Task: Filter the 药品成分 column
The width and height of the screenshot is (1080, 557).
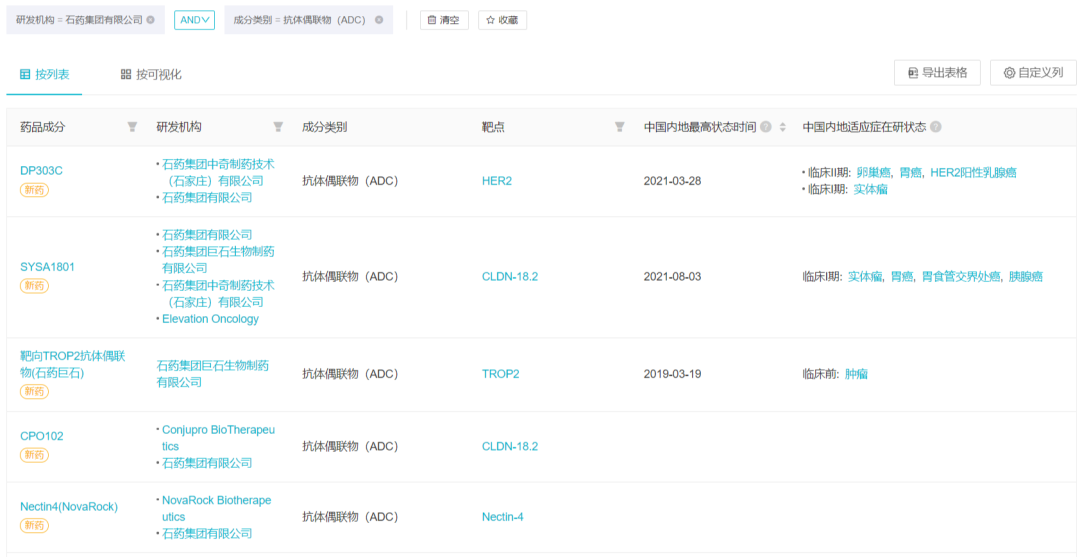Action: (132, 127)
